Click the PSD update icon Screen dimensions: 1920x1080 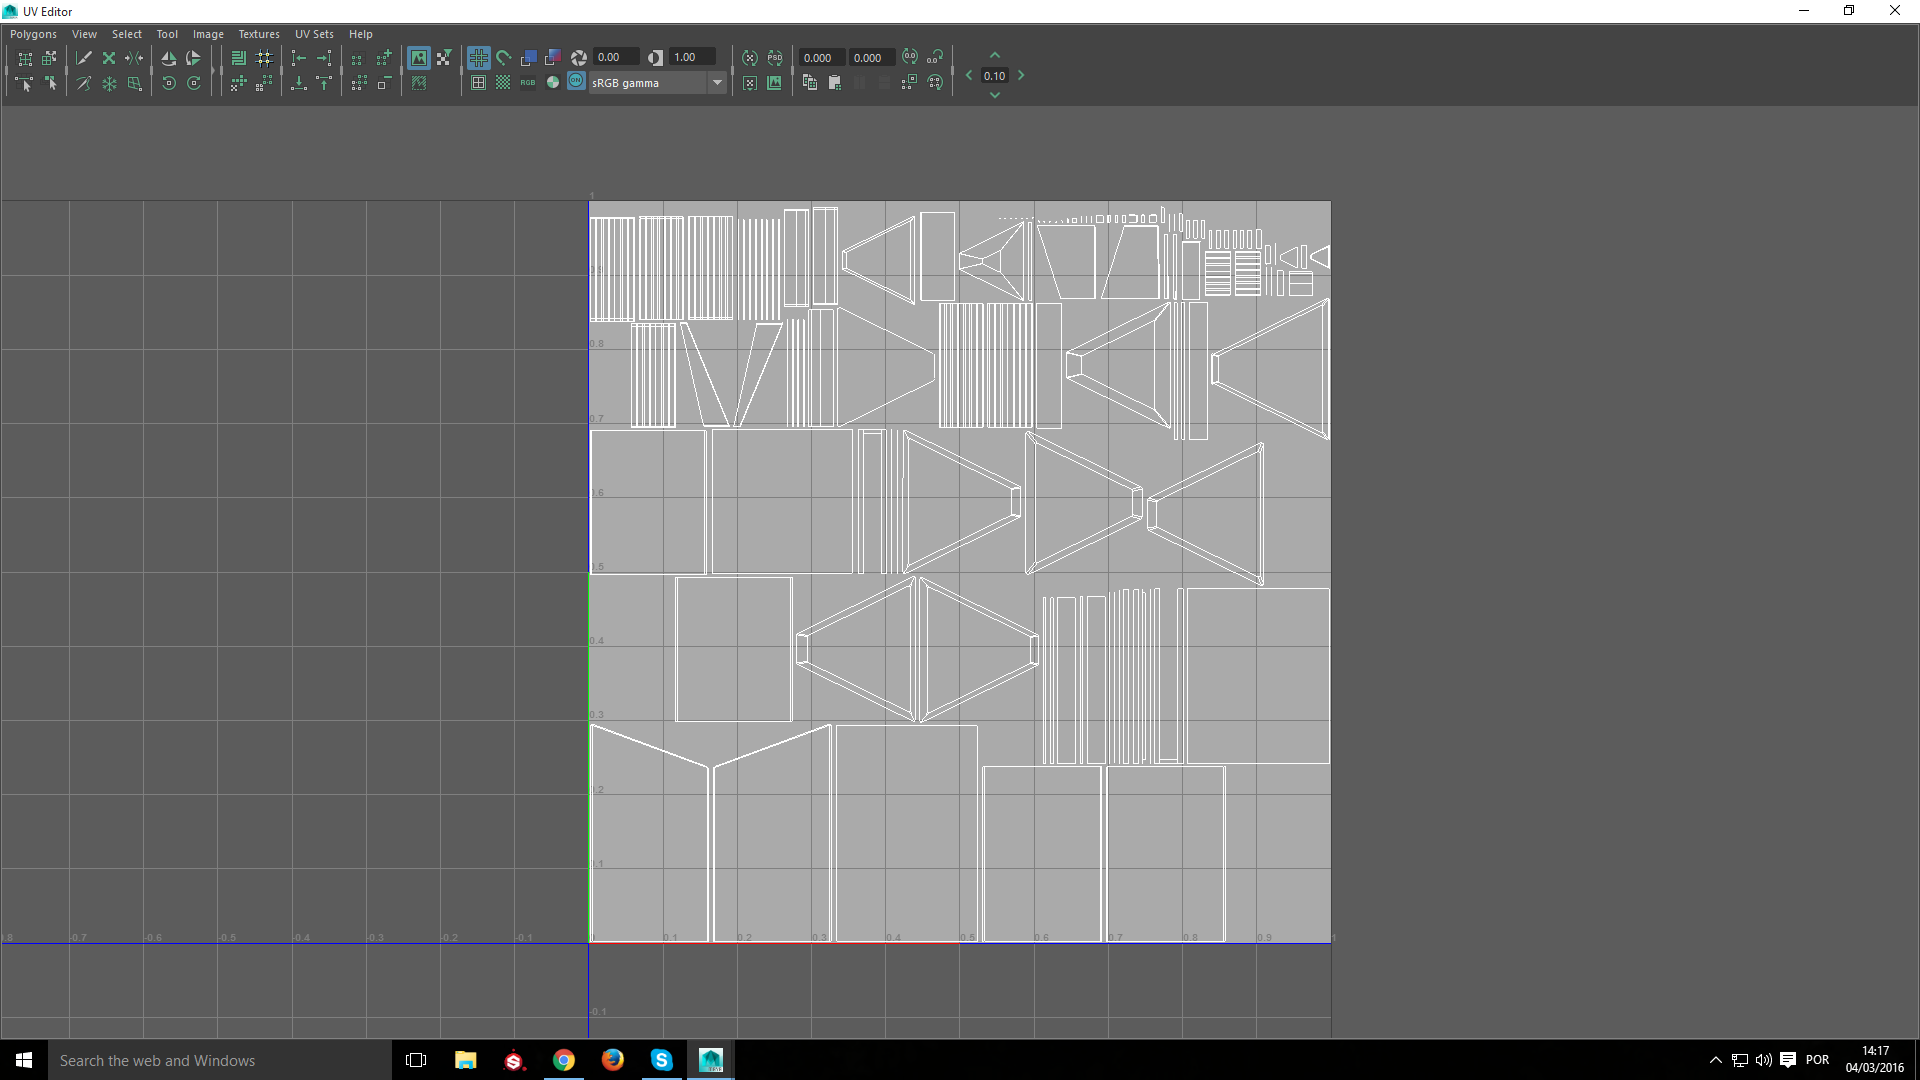coord(775,58)
